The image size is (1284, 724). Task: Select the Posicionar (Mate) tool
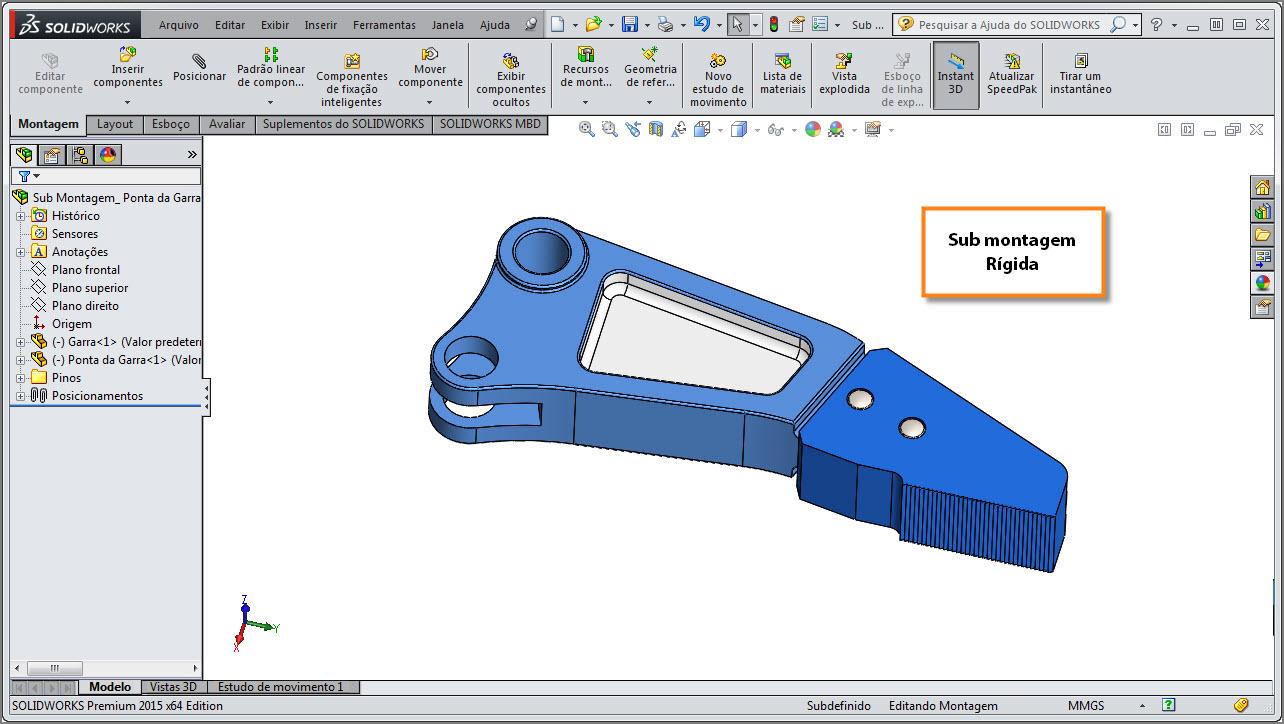click(199, 70)
